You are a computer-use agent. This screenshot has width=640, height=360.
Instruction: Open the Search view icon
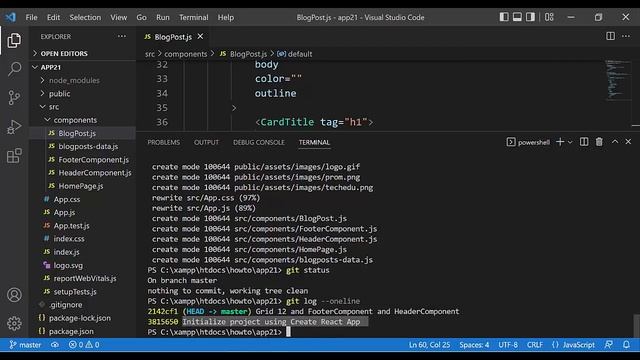tap(14, 69)
